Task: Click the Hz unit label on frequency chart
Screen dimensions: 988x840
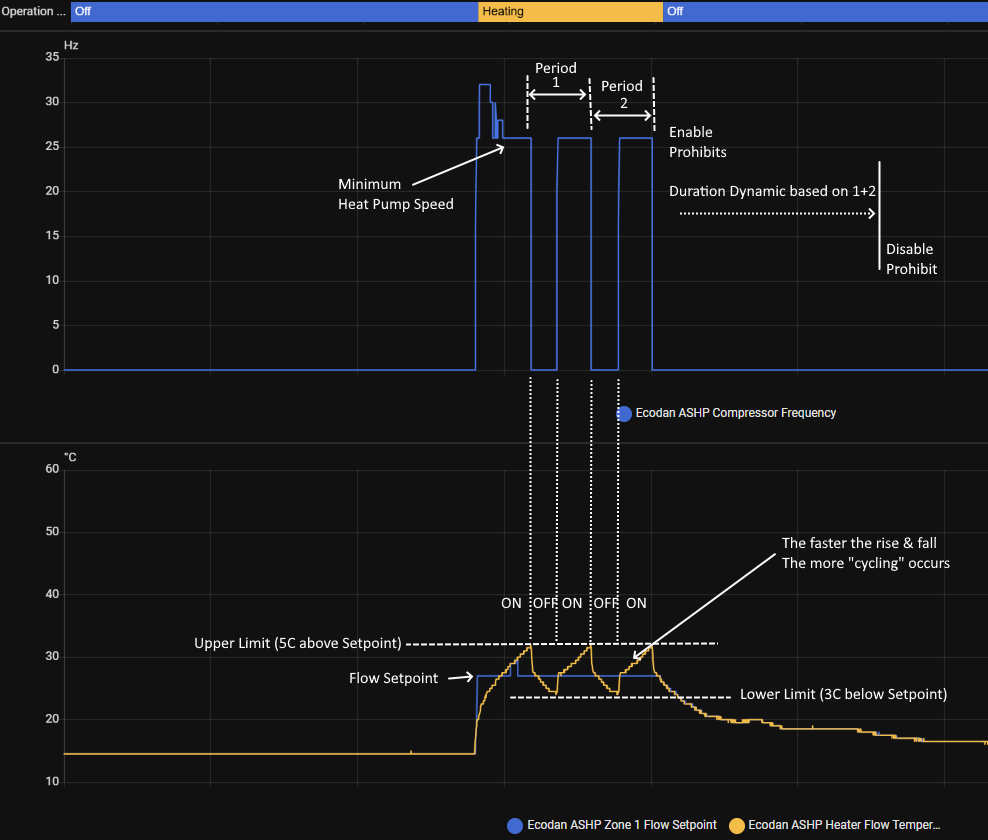Action: coord(71,46)
